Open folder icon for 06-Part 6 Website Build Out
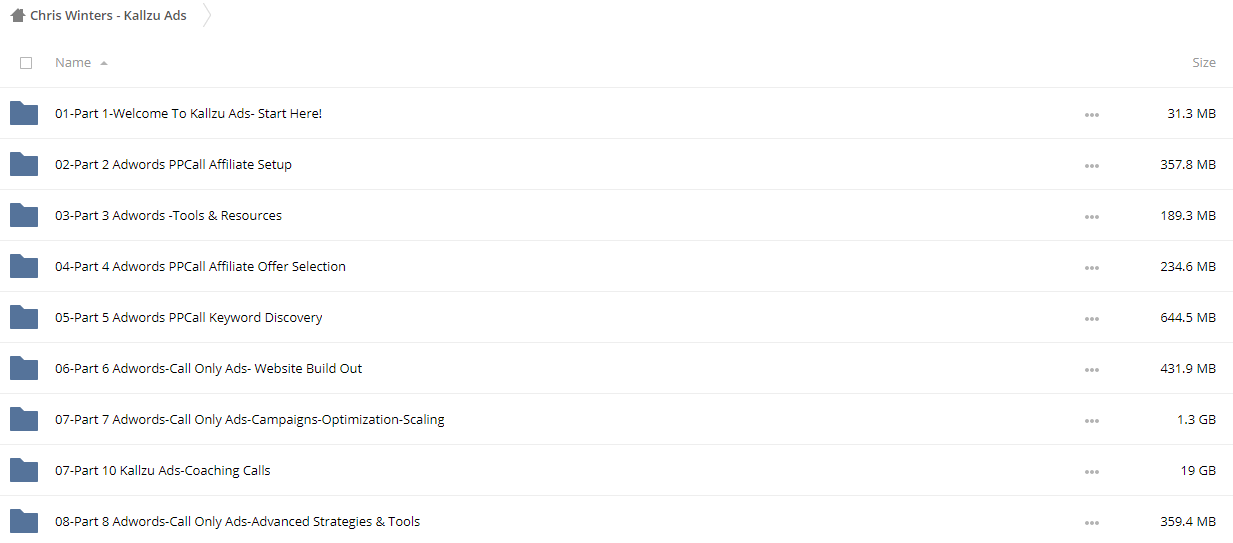 pos(24,368)
